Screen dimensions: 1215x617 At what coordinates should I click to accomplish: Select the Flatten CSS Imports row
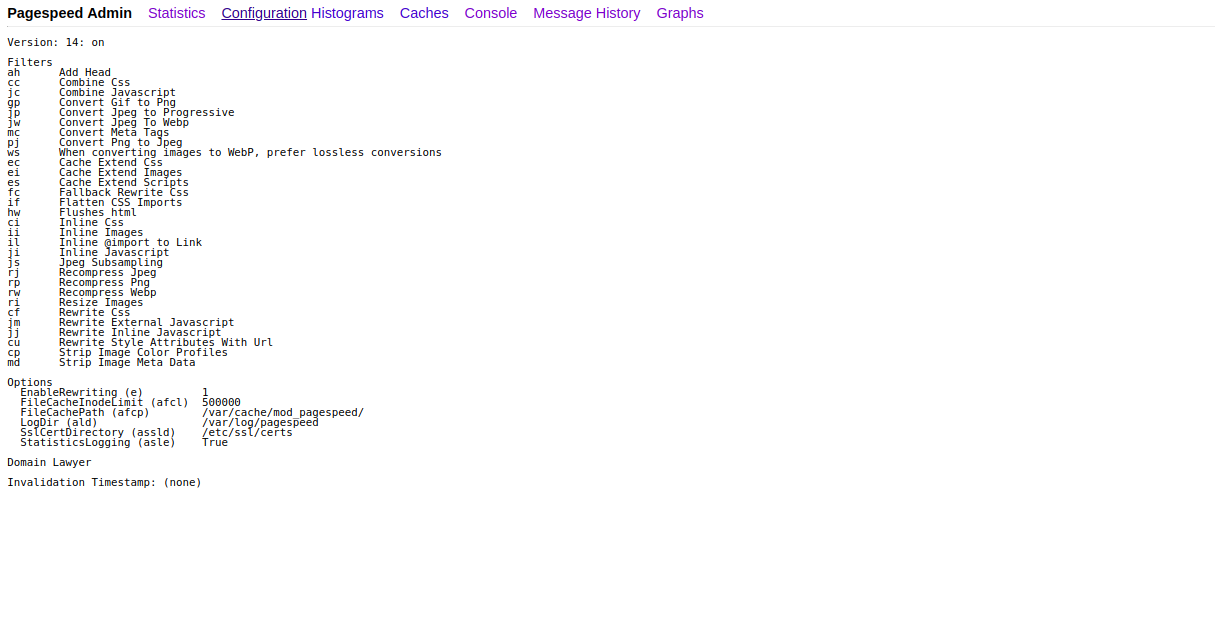point(95,202)
